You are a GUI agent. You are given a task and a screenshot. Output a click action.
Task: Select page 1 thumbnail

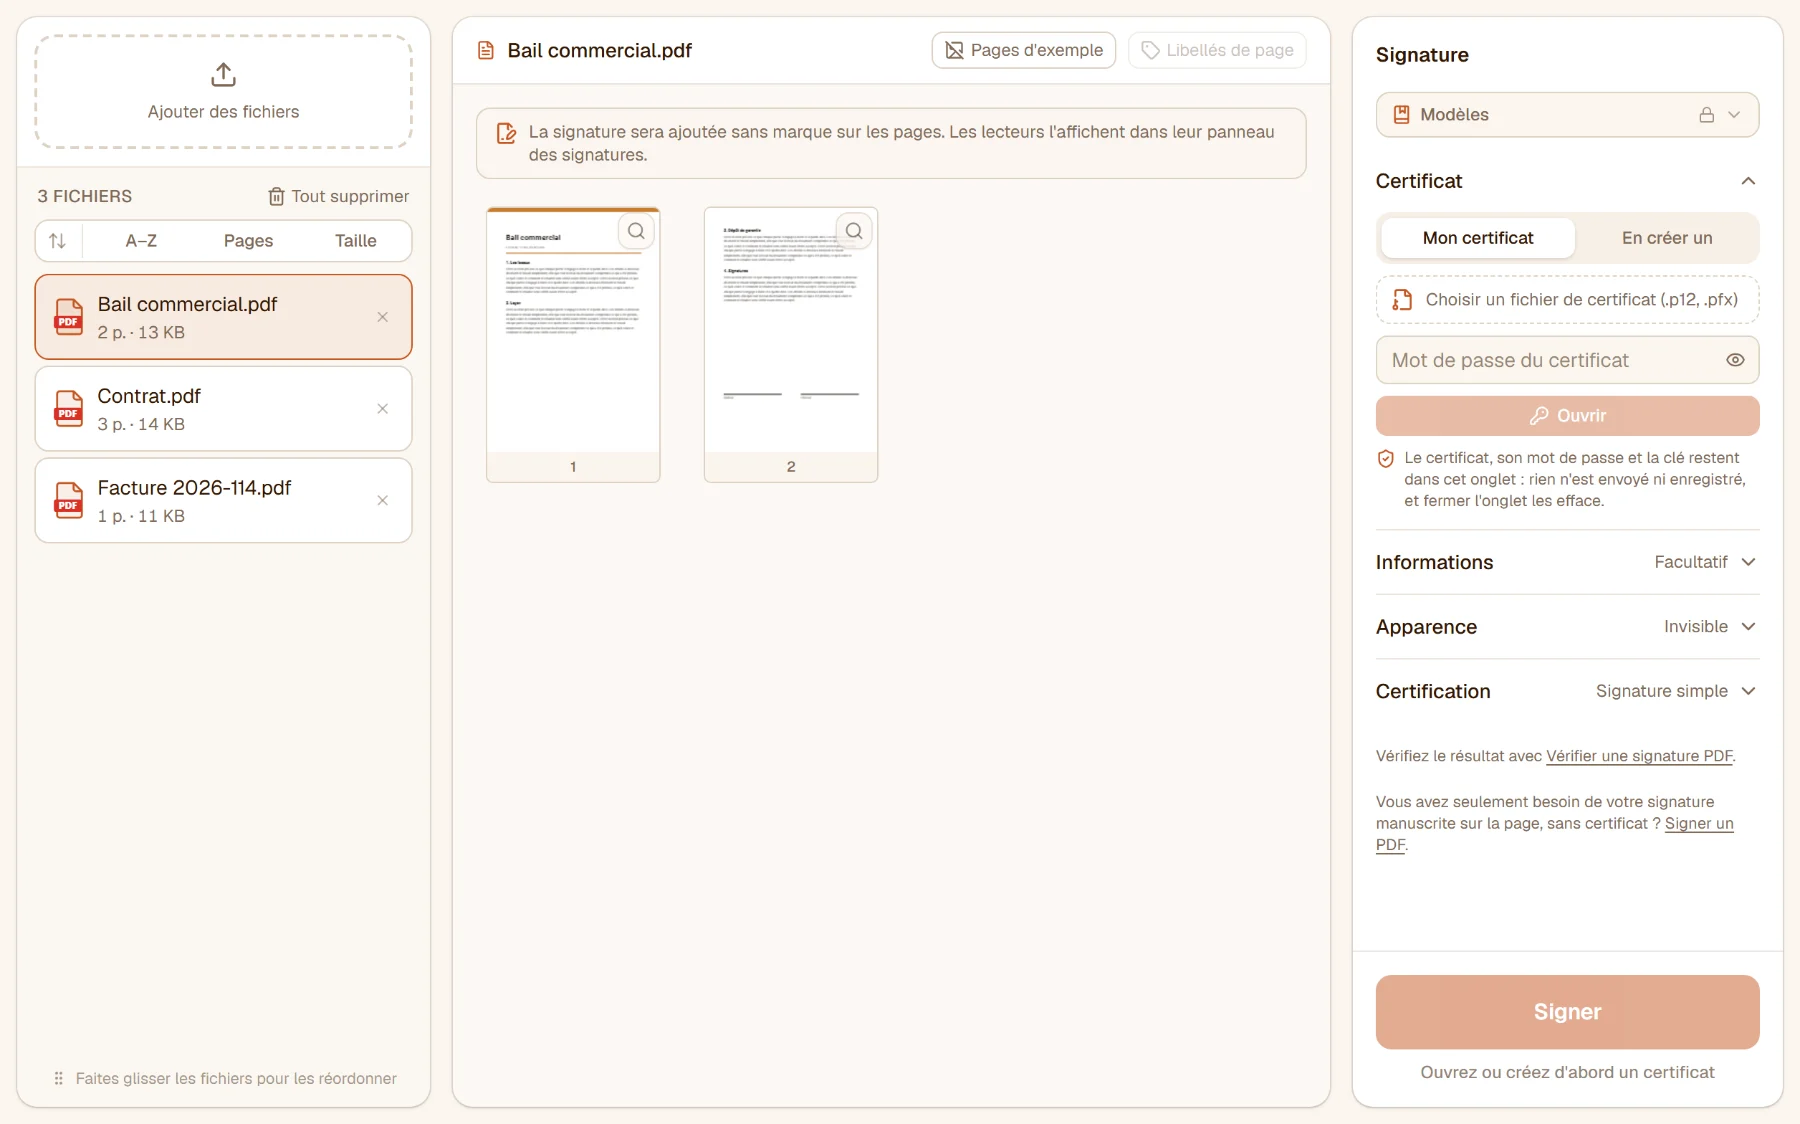(x=573, y=345)
